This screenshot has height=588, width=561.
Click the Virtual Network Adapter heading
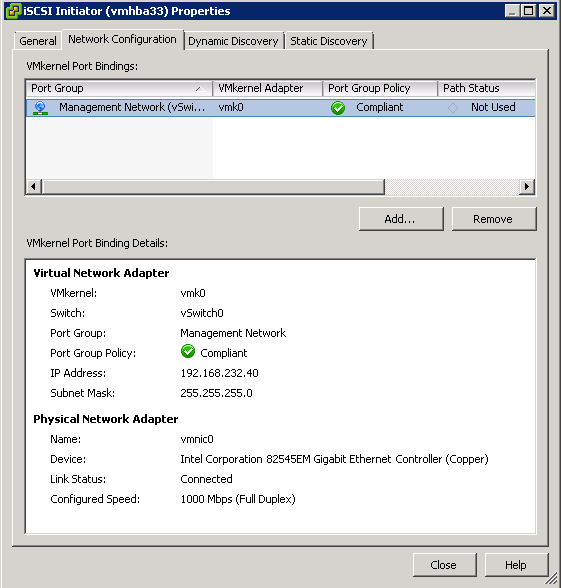coord(101,273)
